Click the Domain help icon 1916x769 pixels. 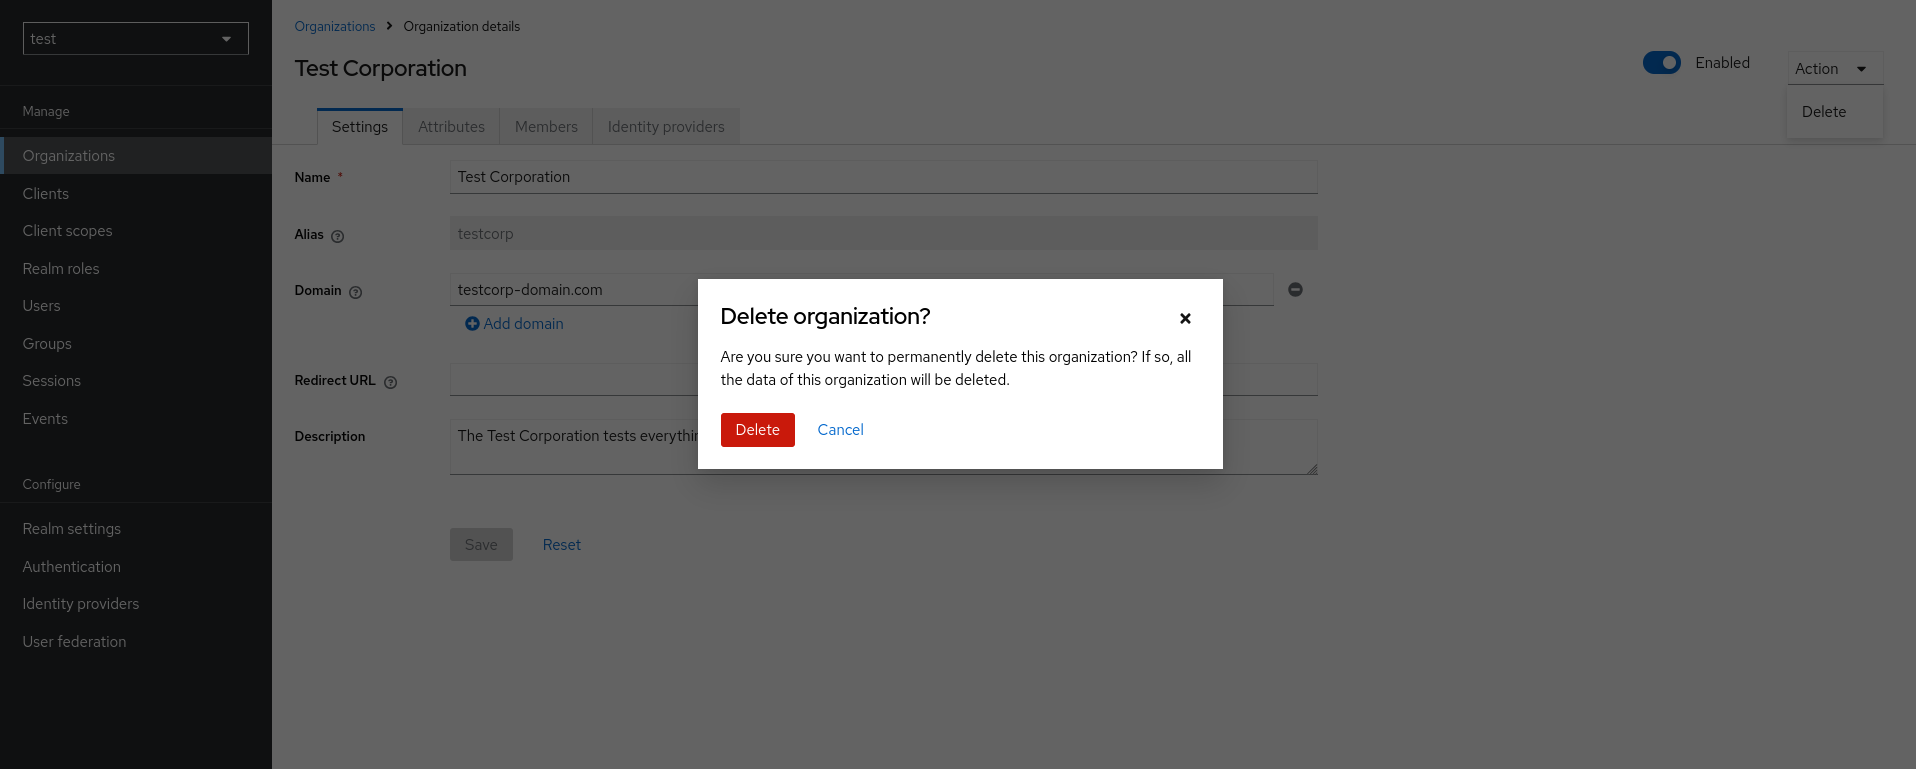[x=355, y=292]
